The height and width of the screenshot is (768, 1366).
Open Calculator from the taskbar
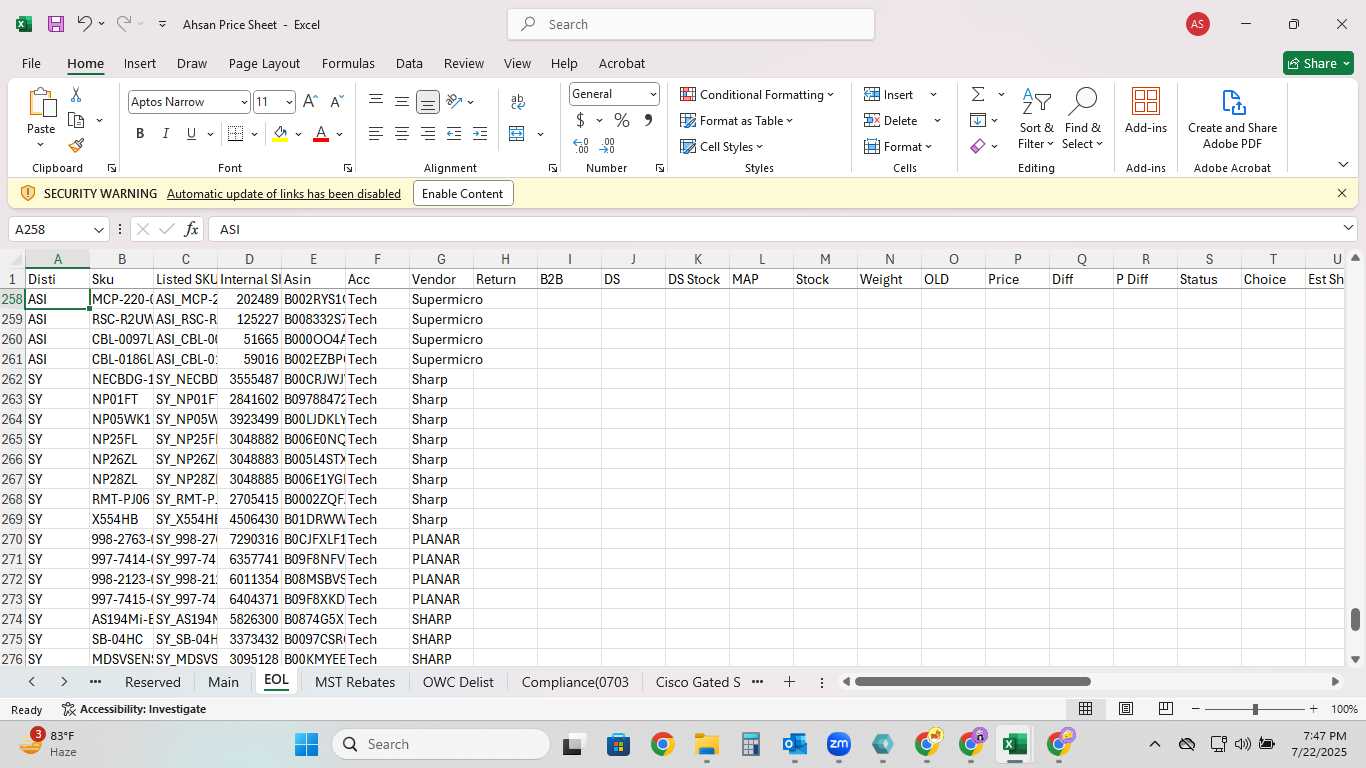(x=751, y=744)
